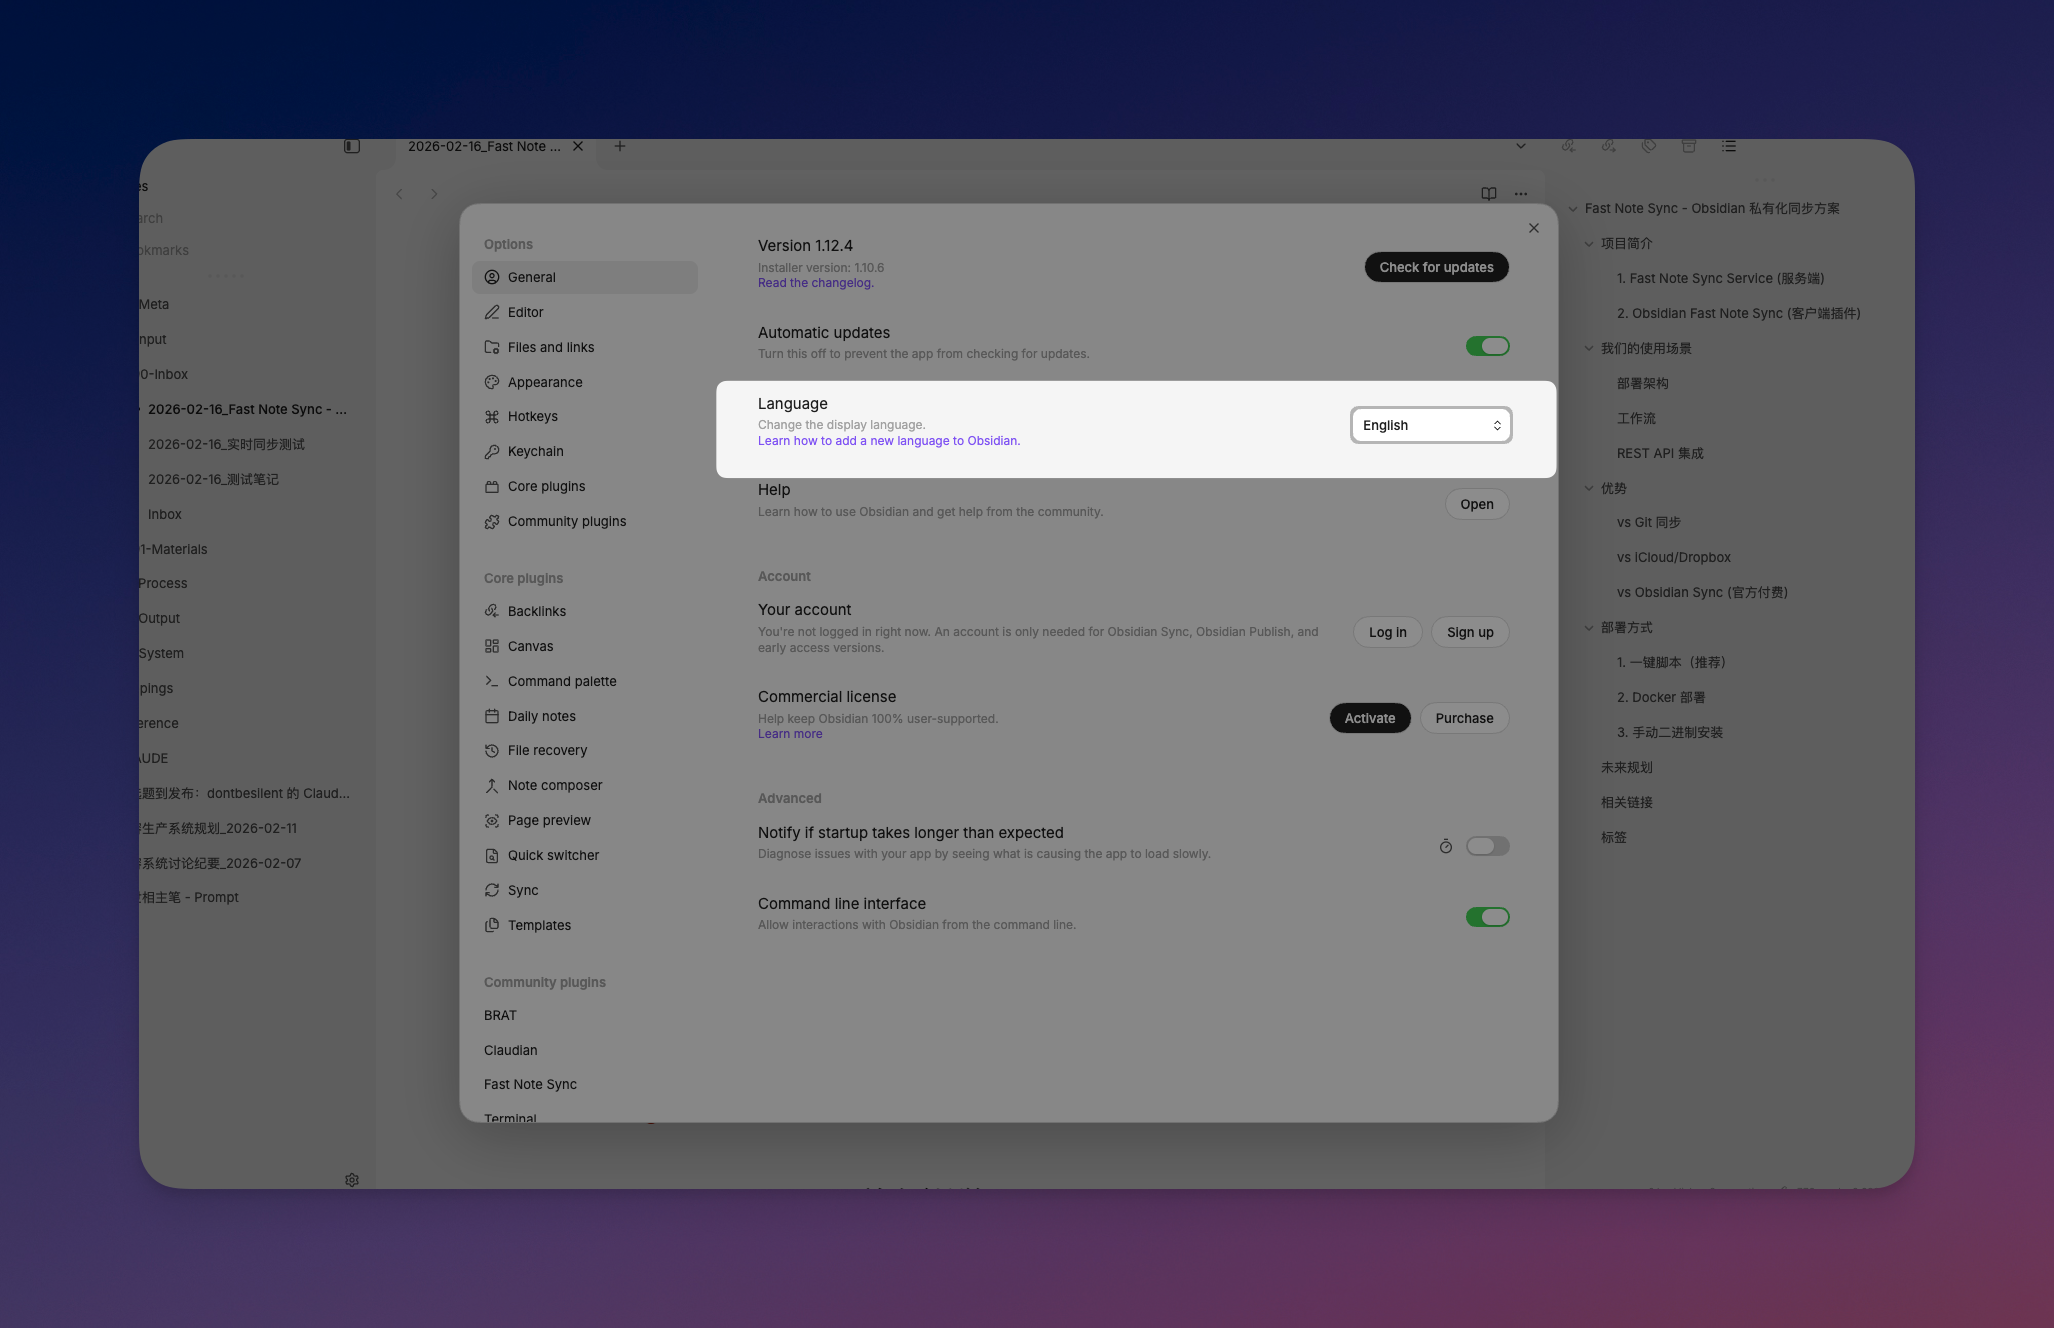Click the reading view book icon
The width and height of the screenshot is (2054, 1328).
click(1489, 194)
